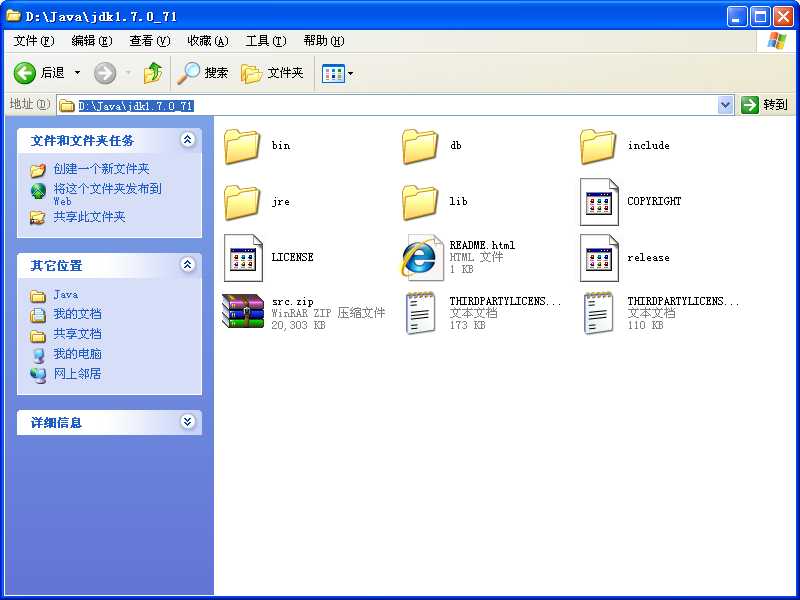The image size is (800, 600).
Task: Select the jre folder icon
Action: point(242,202)
